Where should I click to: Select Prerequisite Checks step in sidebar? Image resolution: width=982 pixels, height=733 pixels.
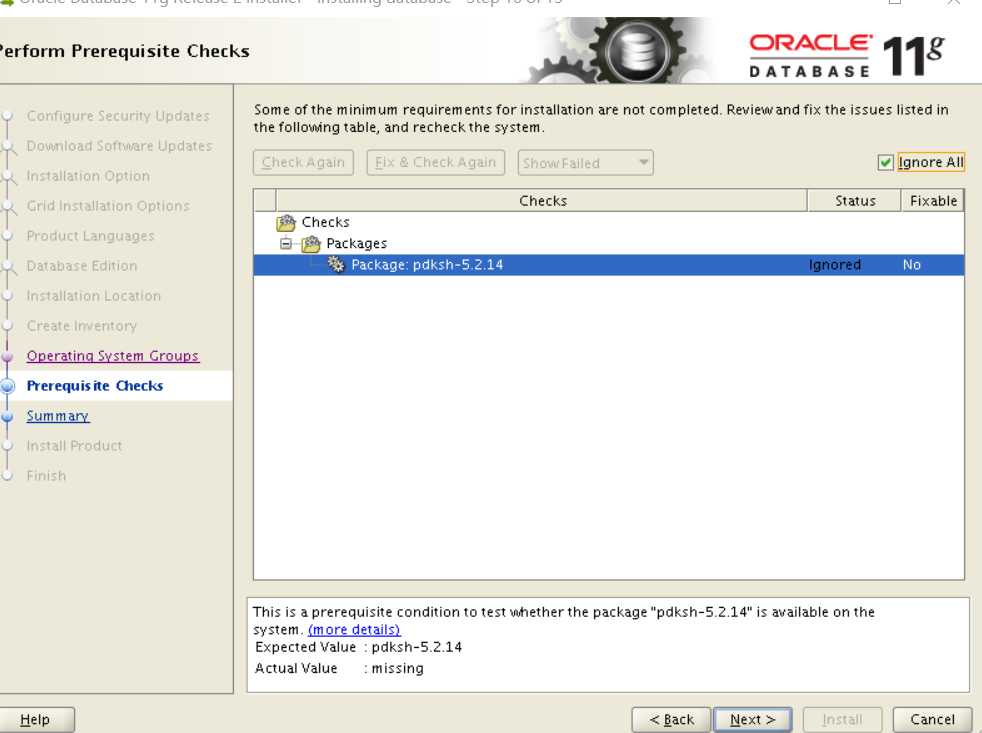(x=95, y=386)
